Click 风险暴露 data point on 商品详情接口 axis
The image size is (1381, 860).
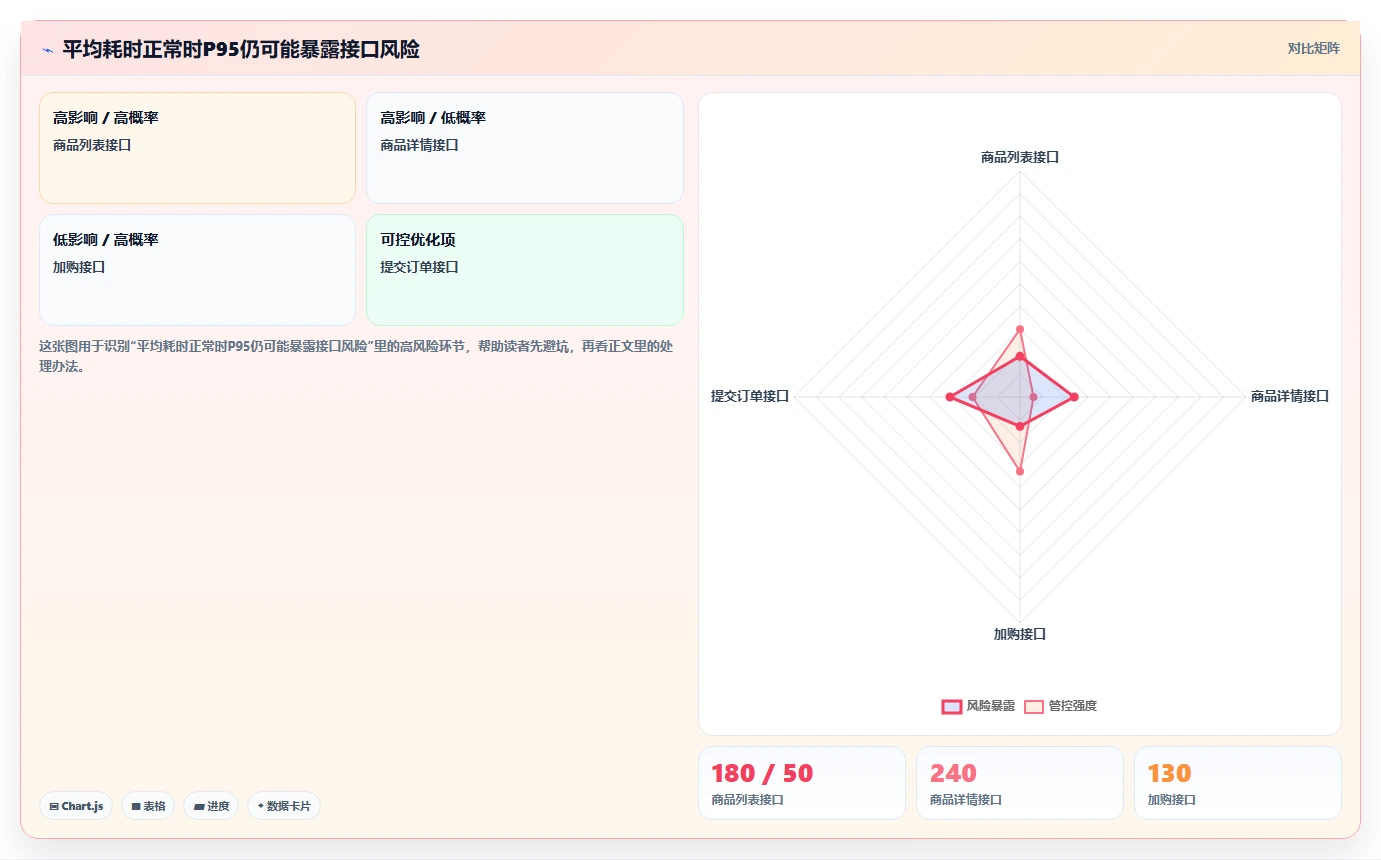pos(1074,397)
